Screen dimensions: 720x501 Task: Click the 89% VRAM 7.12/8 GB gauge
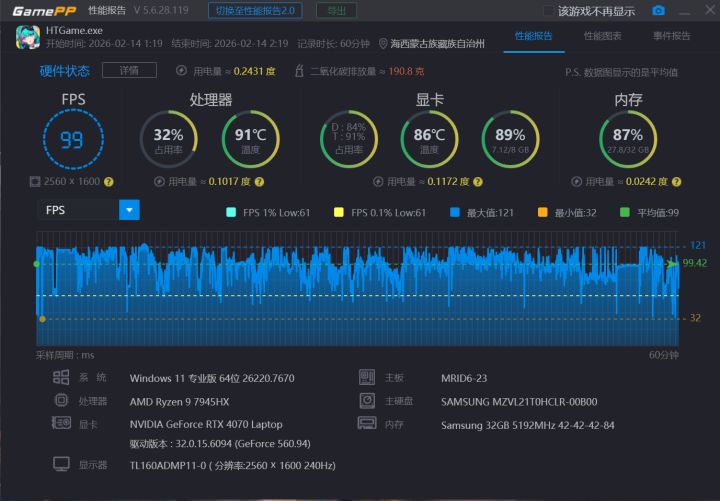click(510, 139)
